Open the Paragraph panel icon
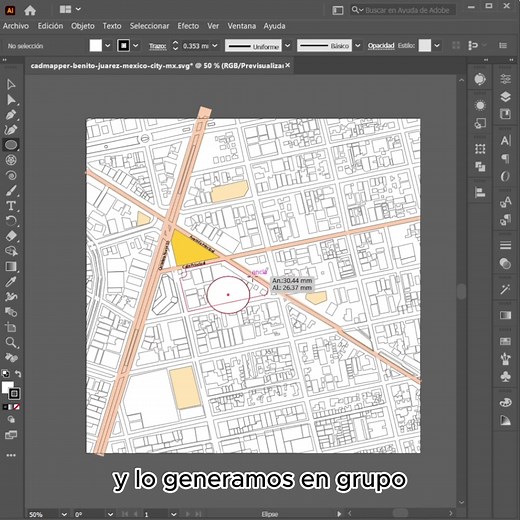This screenshot has width=520, height=520. pos(505,159)
